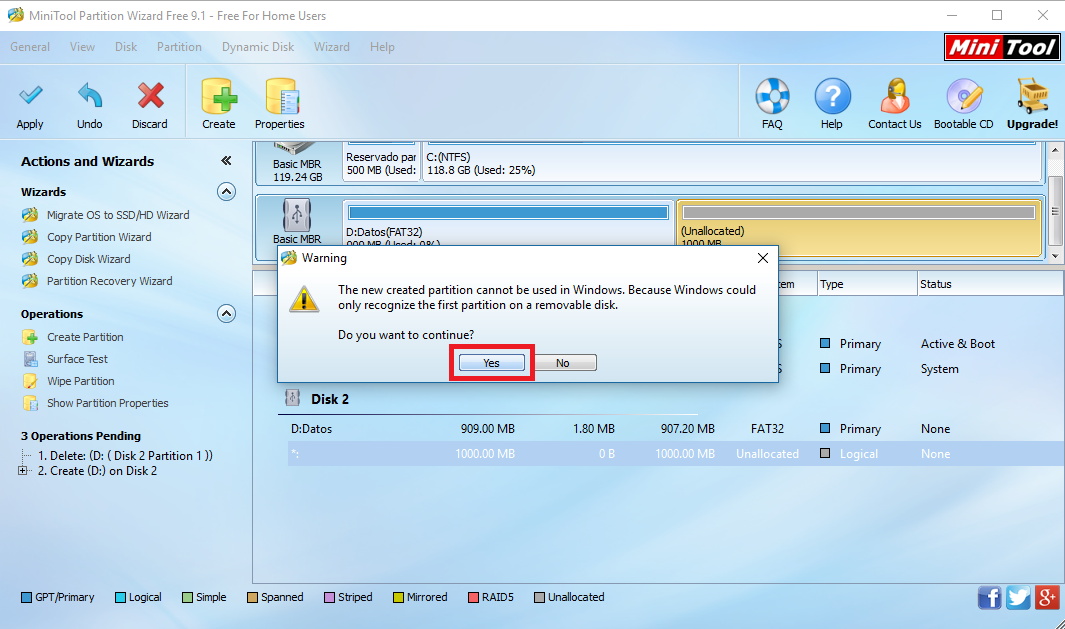Open the Disk menu
The width and height of the screenshot is (1065, 629).
coord(126,47)
